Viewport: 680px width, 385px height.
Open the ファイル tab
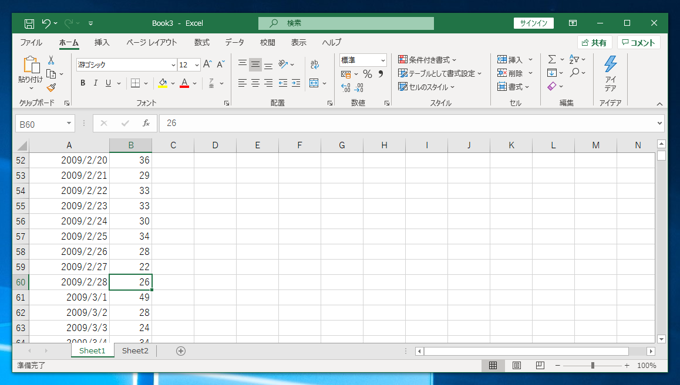click(x=31, y=42)
